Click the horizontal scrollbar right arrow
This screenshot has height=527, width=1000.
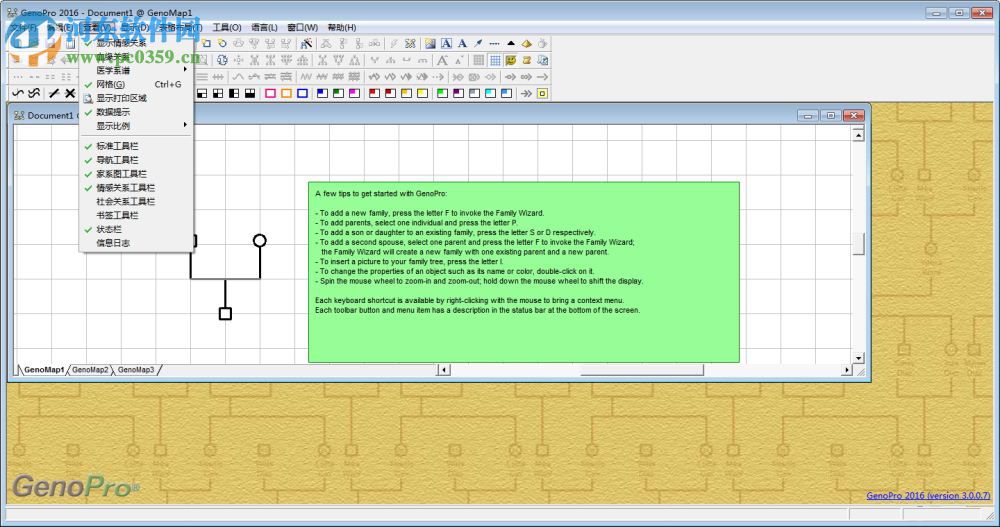coord(846,370)
